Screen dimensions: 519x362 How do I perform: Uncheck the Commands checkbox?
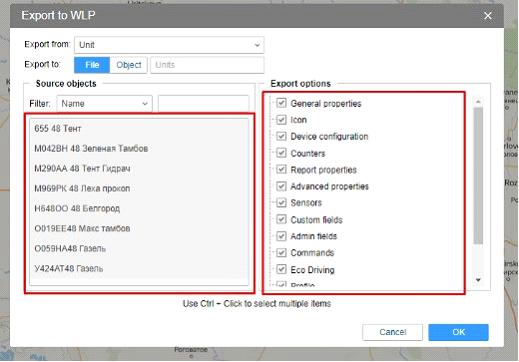point(281,253)
